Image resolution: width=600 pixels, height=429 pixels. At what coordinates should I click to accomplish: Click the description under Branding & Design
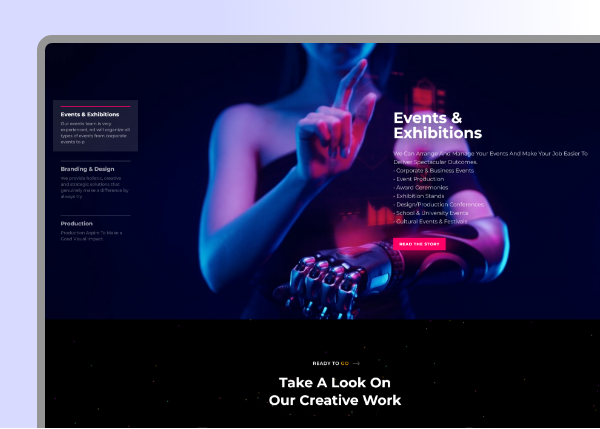tap(93, 184)
